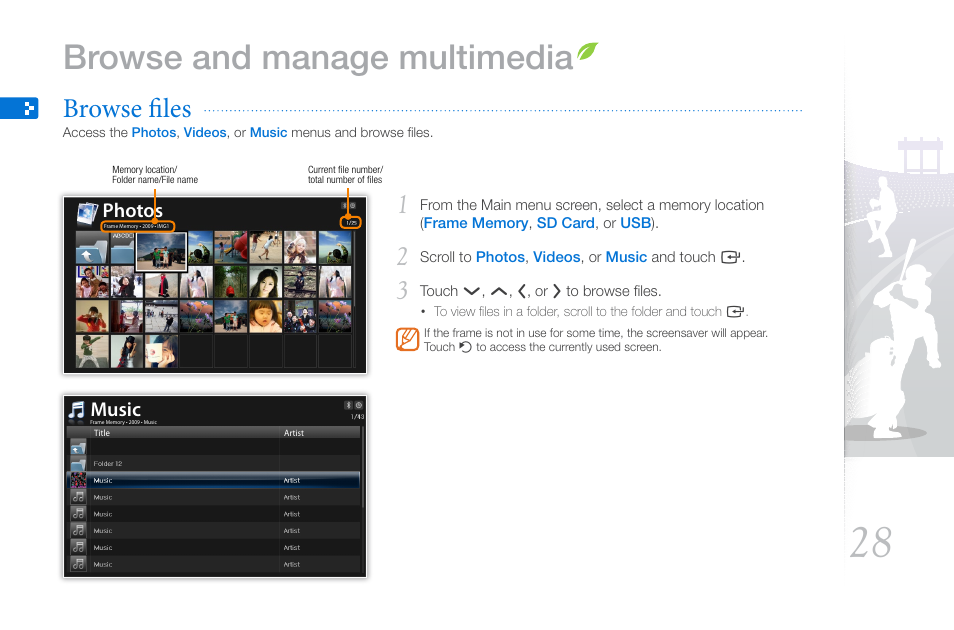The image size is (954, 630).
Task: Select the highlighted photo of boys beside a jeep
Action: (161, 251)
